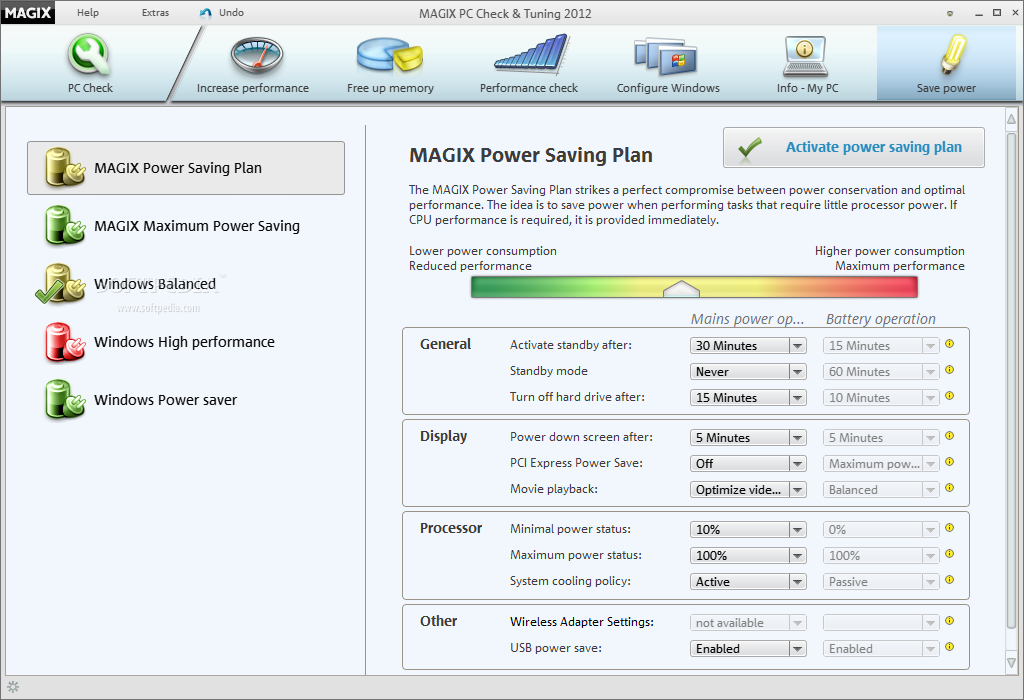The height and width of the screenshot is (700, 1024).
Task: Open Minimal power status mains dropdown
Action: click(748, 530)
